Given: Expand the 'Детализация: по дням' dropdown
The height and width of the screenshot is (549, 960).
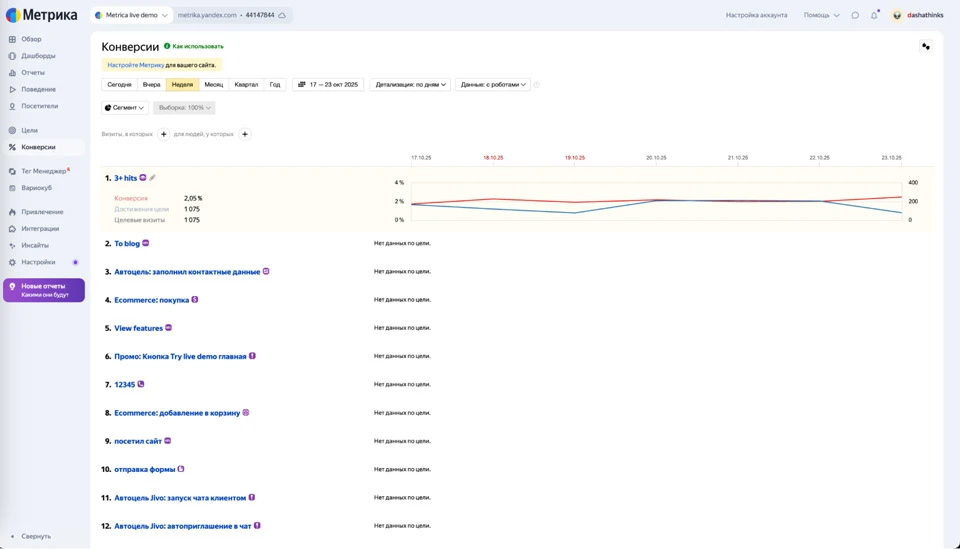Looking at the screenshot, I should (x=410, y=85).
